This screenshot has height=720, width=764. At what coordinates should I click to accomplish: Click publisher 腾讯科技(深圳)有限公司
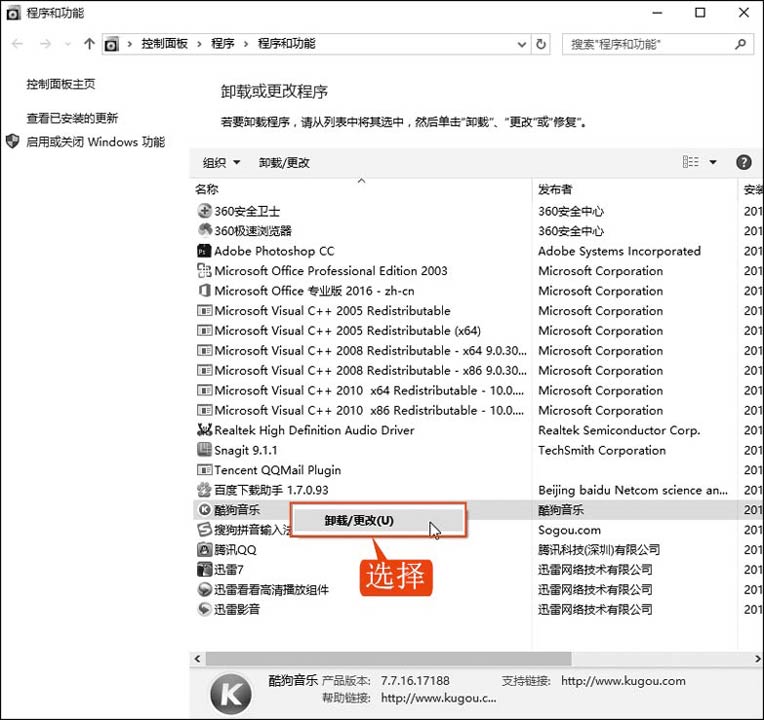(x=599, y=549)
